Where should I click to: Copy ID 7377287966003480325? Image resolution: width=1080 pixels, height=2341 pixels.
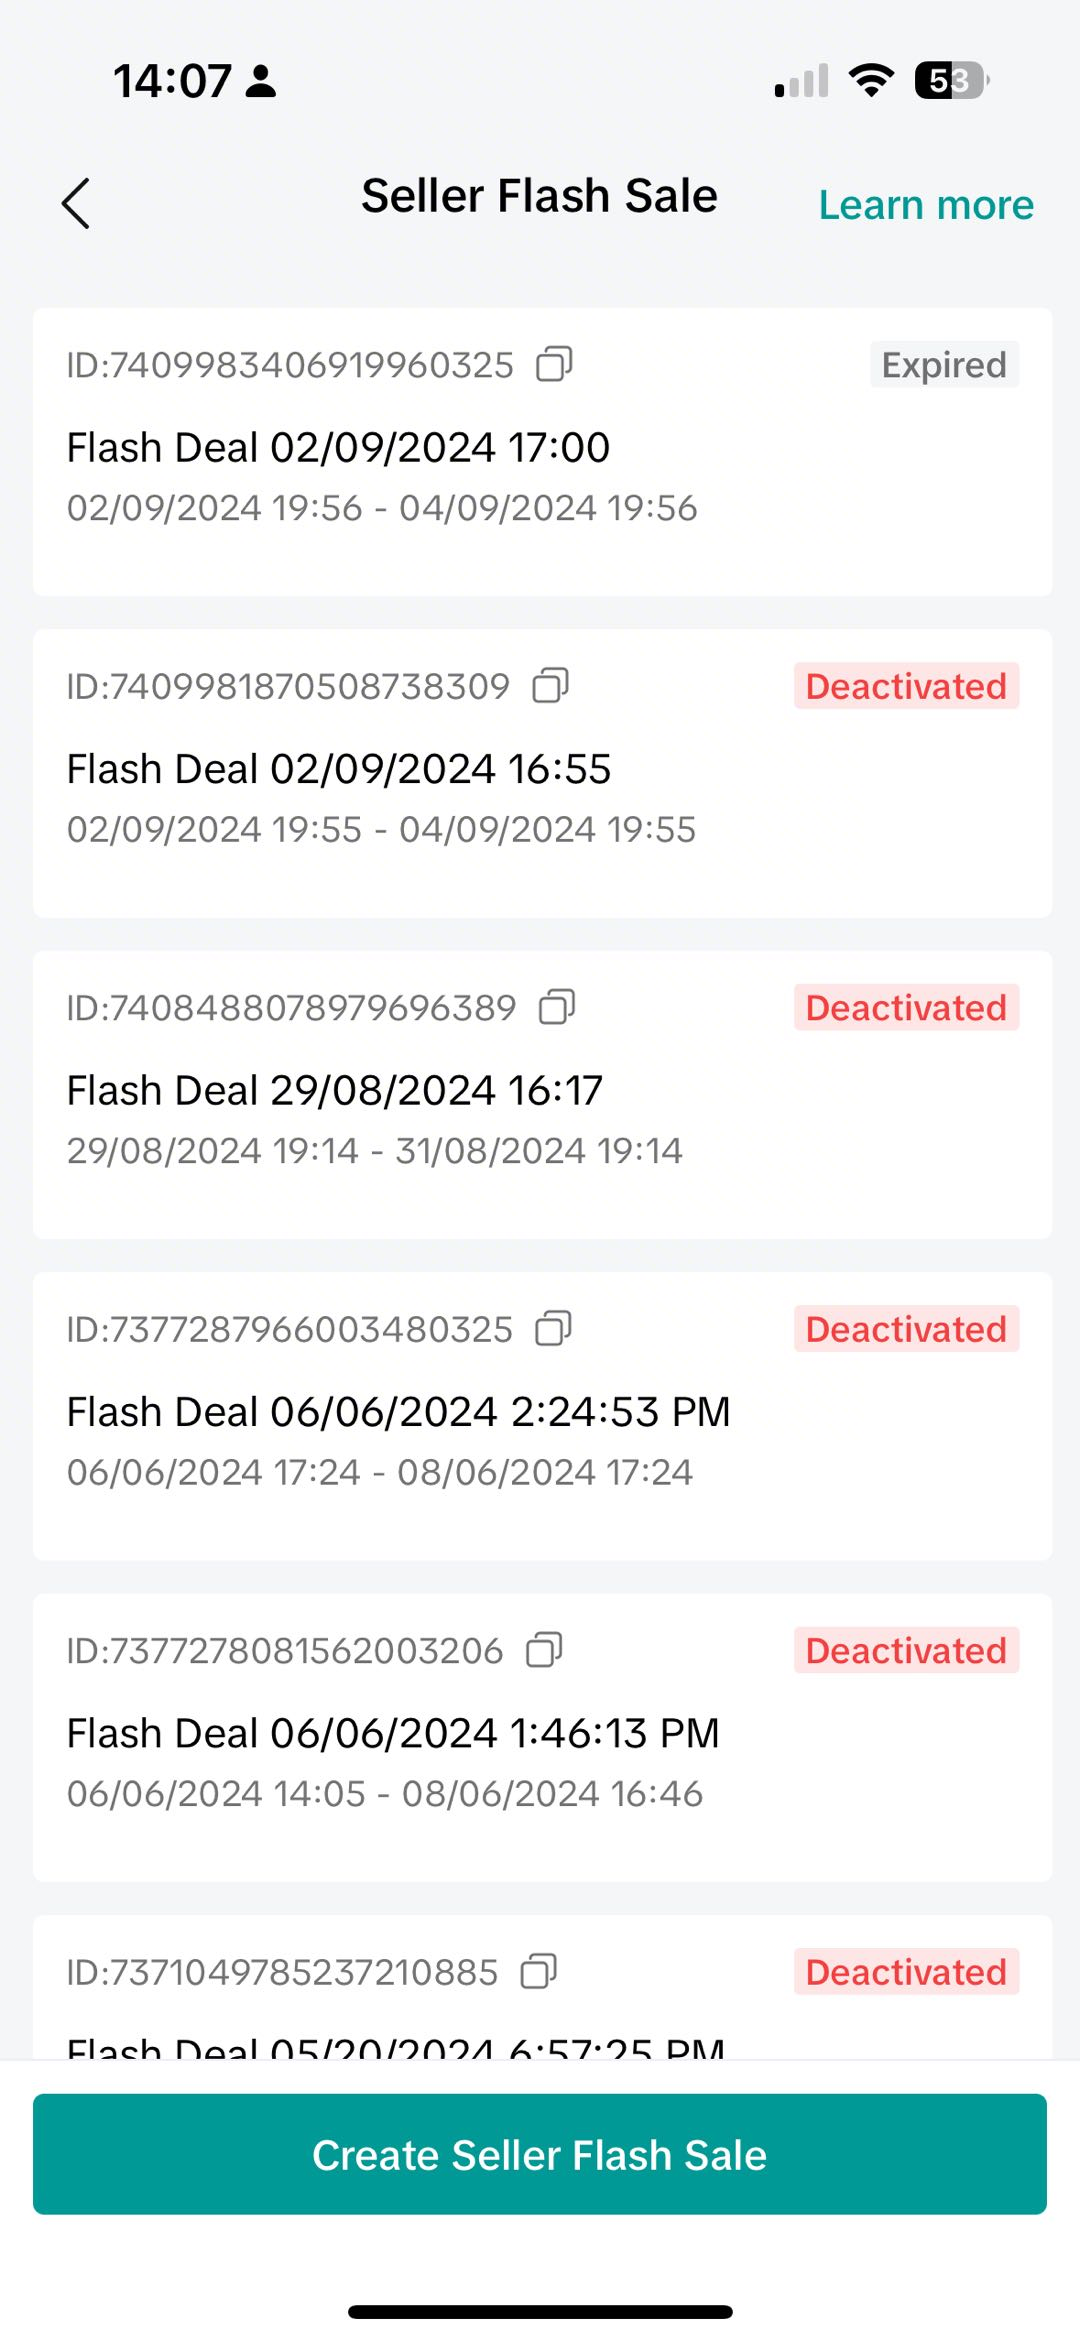point(553,1329)
